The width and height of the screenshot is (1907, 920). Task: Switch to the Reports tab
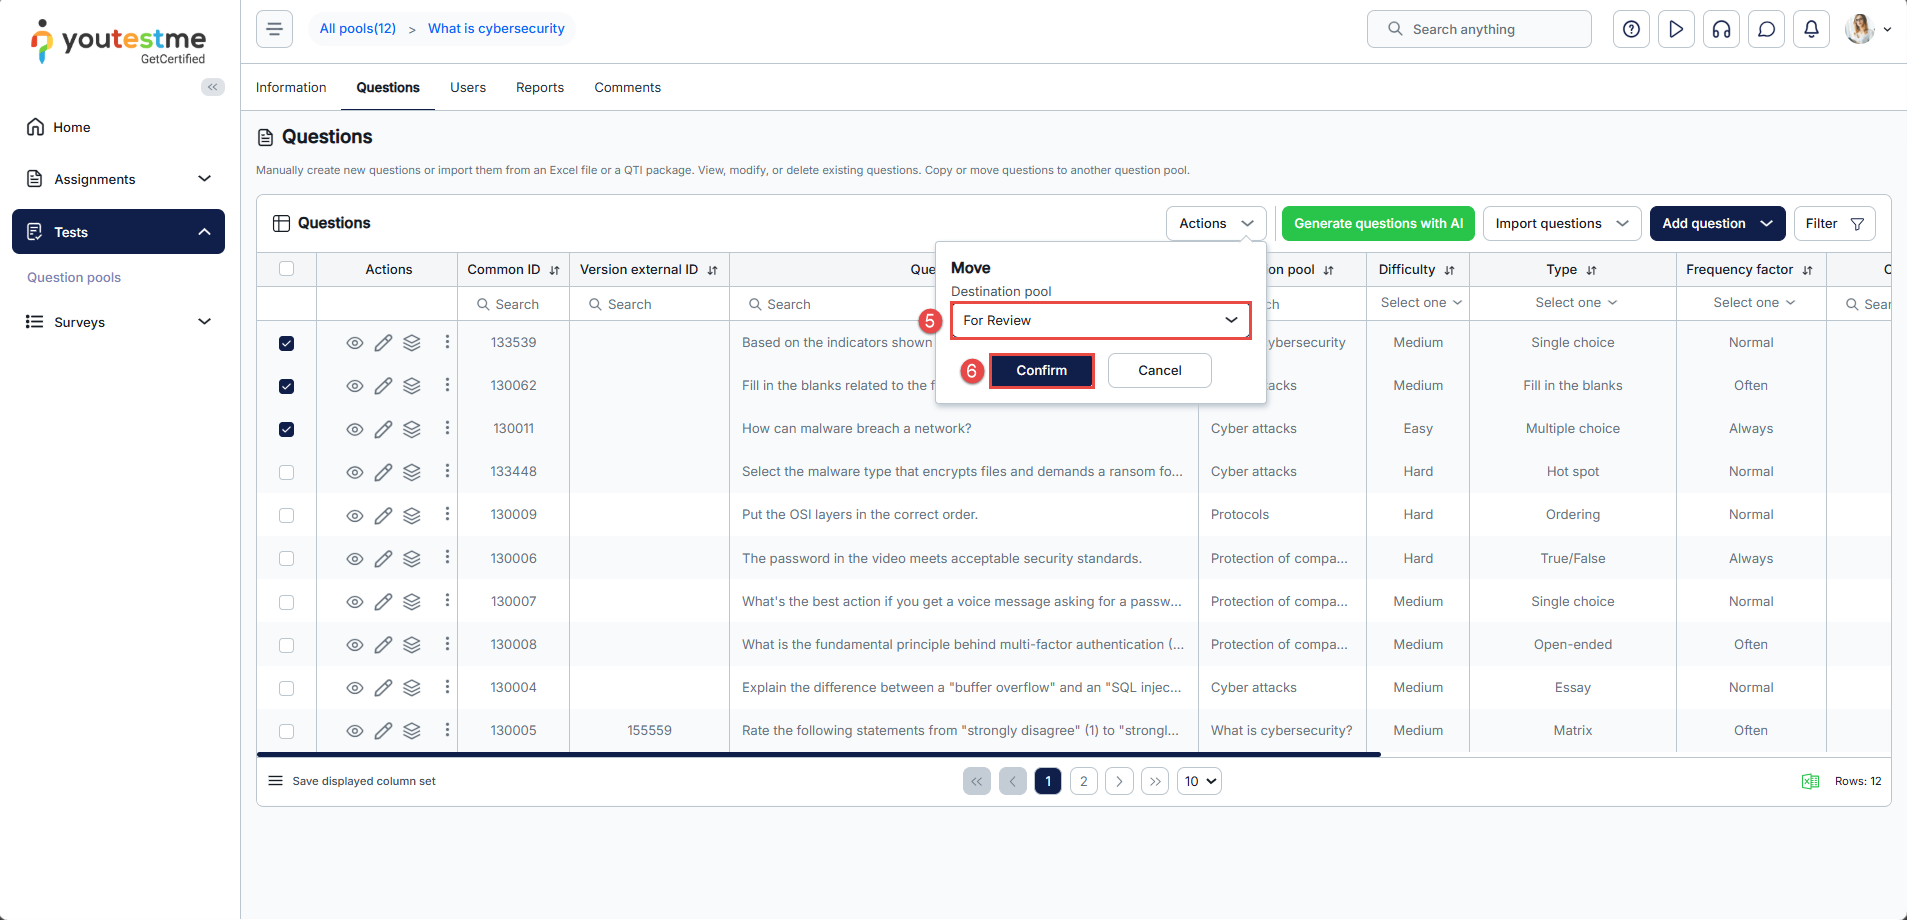point(539,87)
